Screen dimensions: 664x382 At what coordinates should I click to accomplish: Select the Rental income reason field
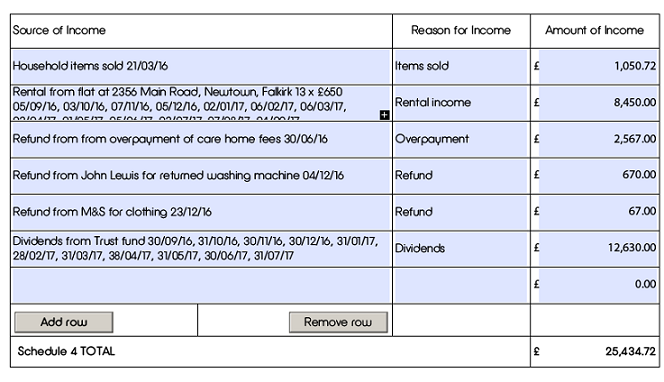coord(461,103)
